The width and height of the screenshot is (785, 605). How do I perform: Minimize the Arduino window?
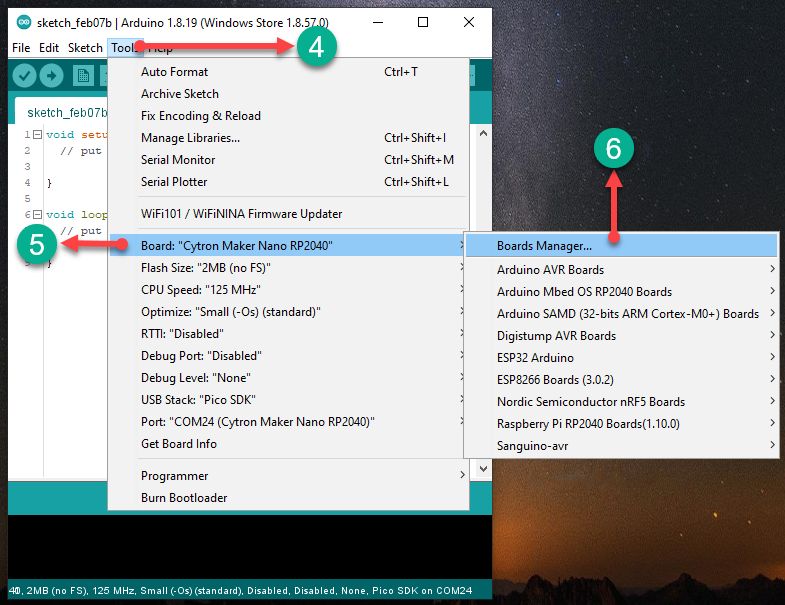tap(378, 23)
